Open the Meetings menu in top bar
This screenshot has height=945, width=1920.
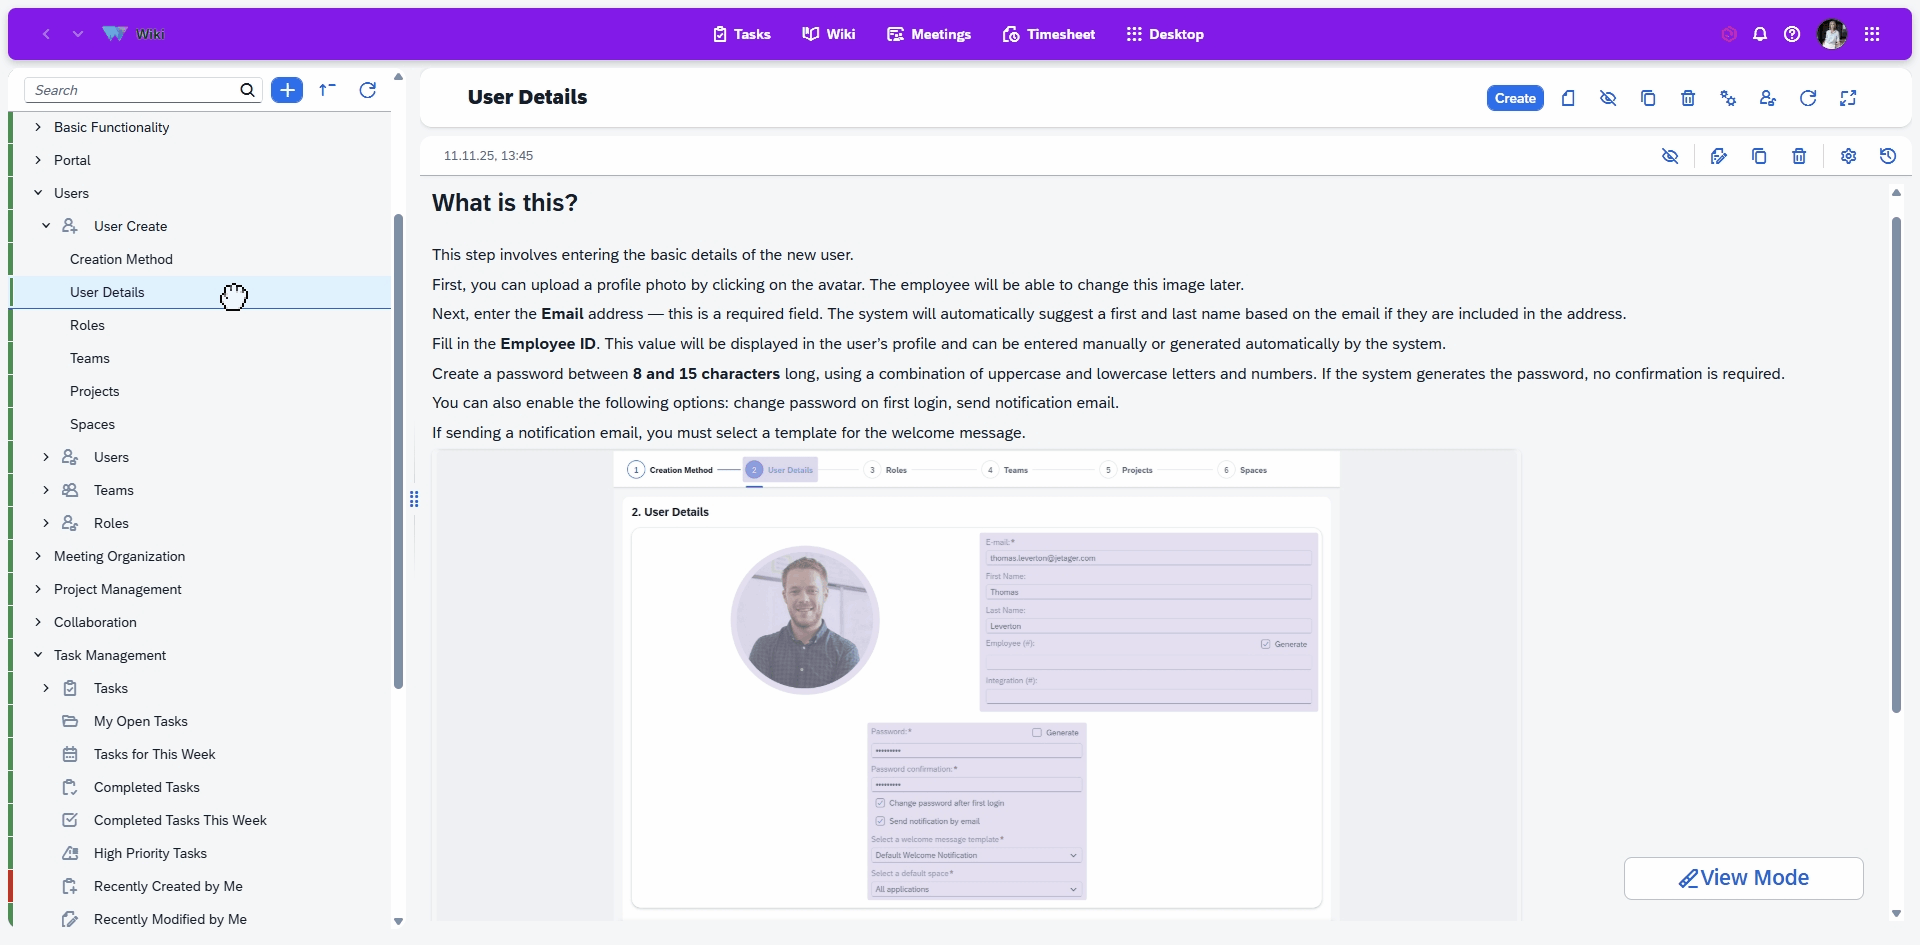[x=928, y=34]
